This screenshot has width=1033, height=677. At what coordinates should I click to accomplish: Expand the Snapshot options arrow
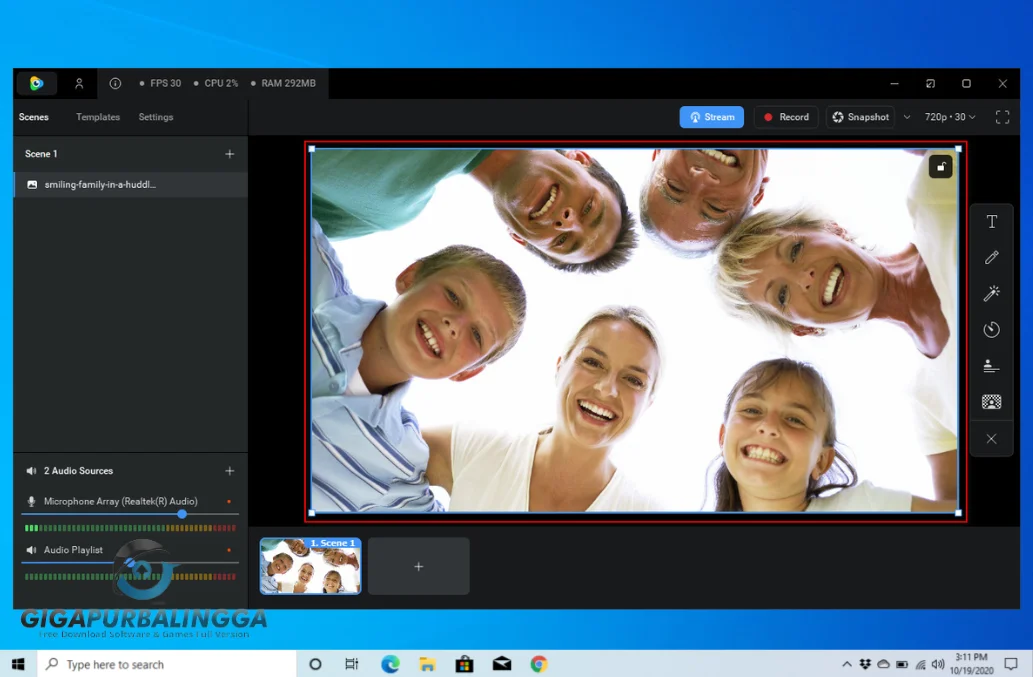click(x=907, y=117)
